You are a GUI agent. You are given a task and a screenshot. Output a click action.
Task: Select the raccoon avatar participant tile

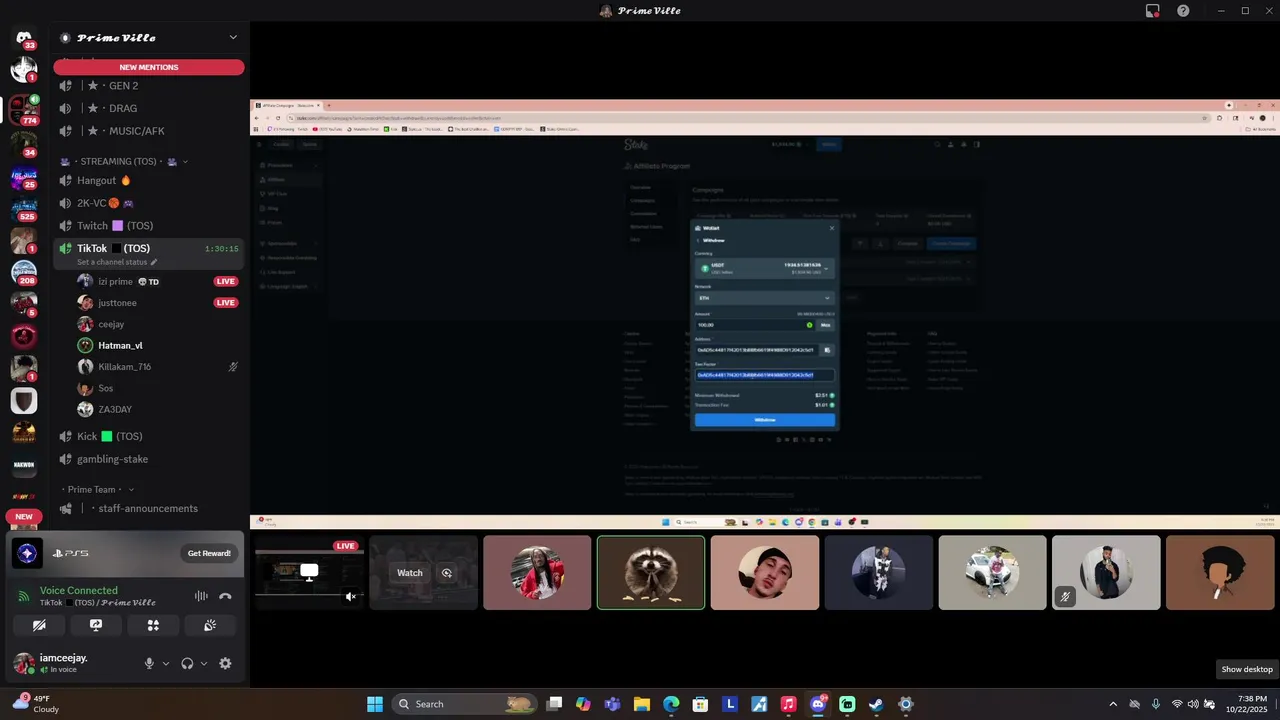651,572
